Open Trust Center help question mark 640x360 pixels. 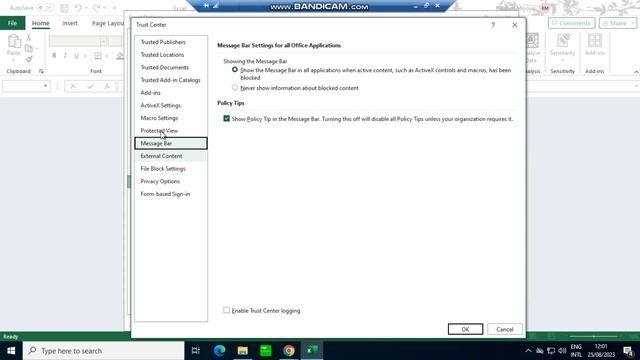(x=493, y=25)
